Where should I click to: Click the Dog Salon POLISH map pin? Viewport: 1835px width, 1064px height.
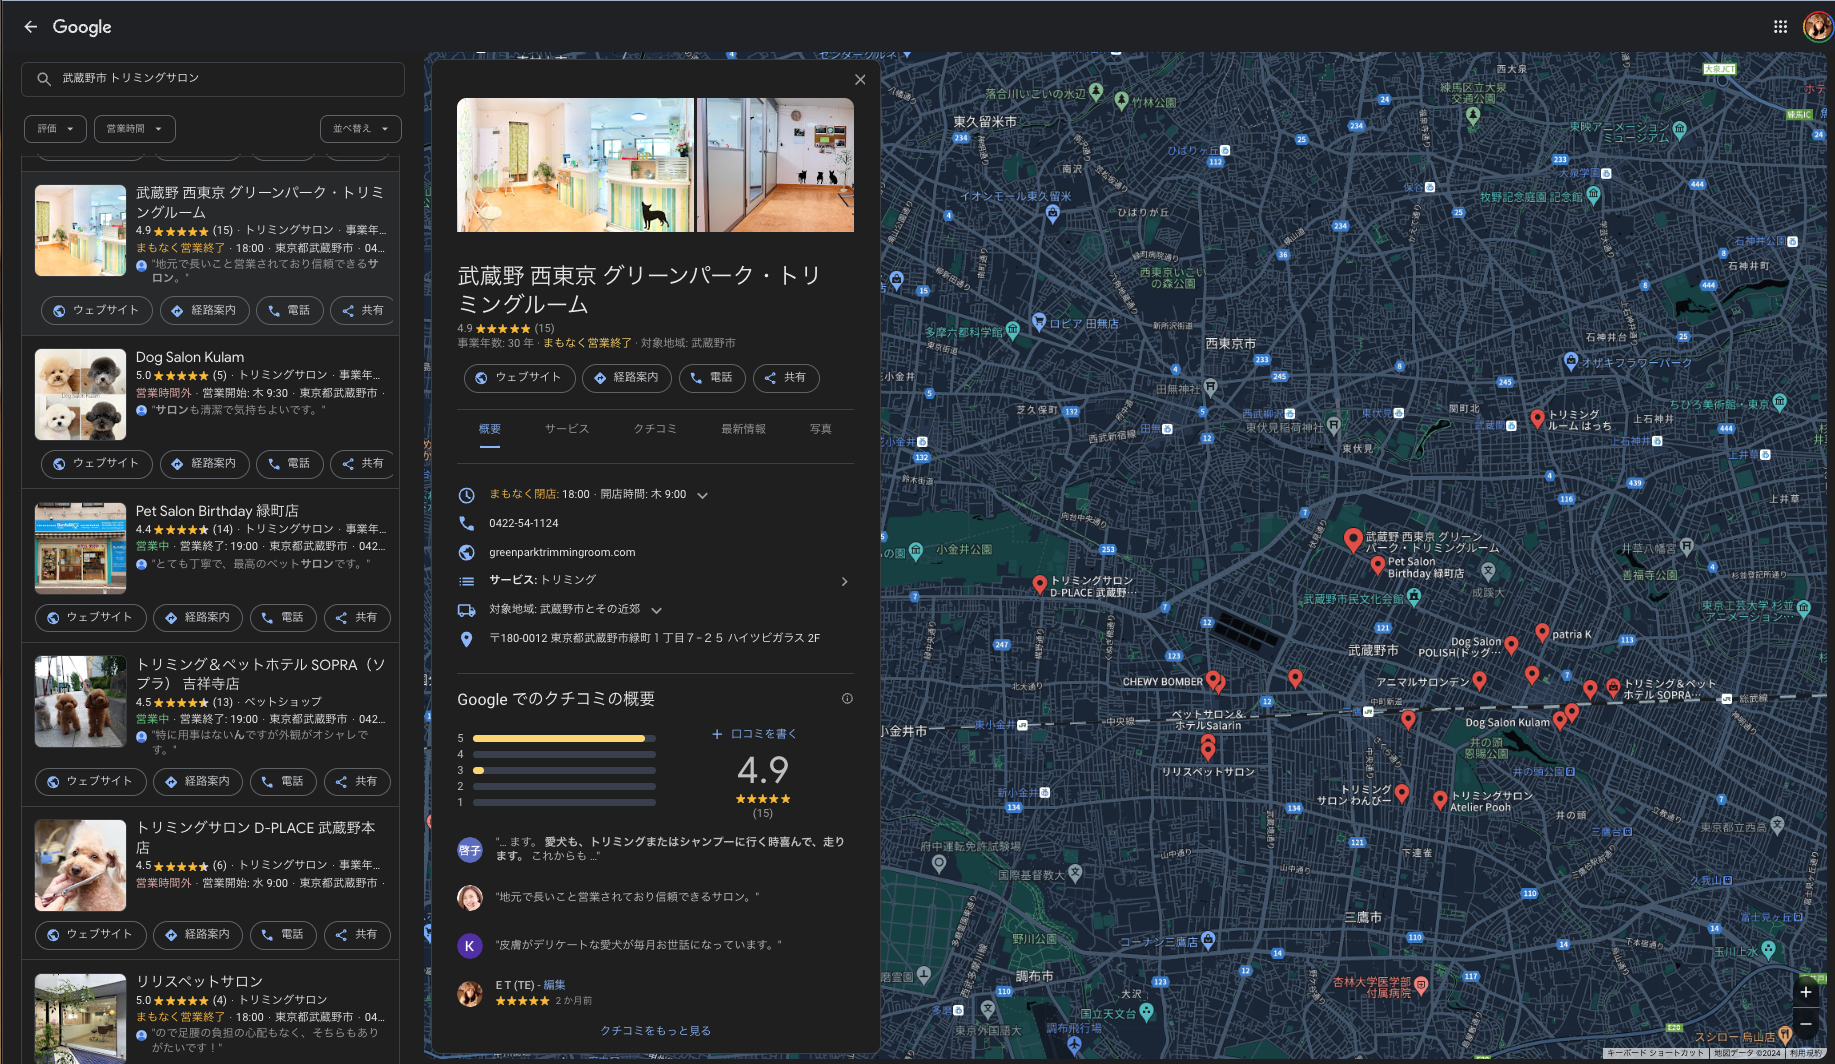click(1511, 645)
